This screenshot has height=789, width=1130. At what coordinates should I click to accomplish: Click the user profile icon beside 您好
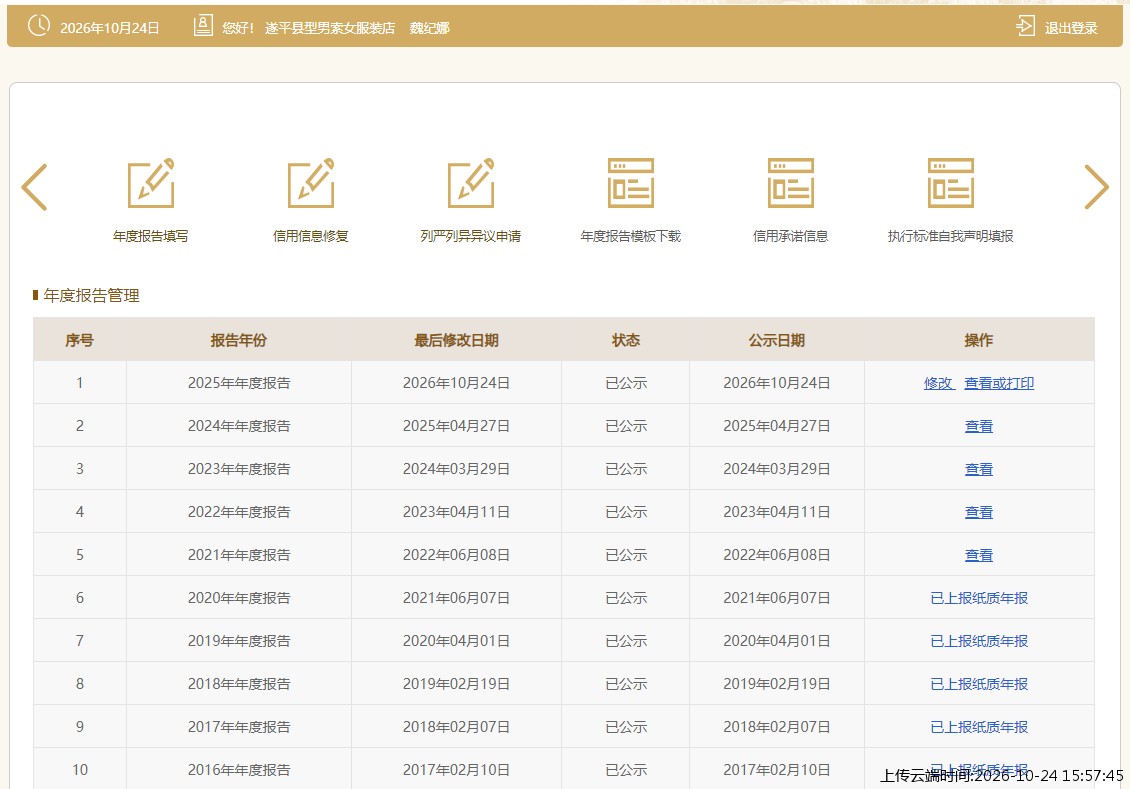[x=203, y=26]
